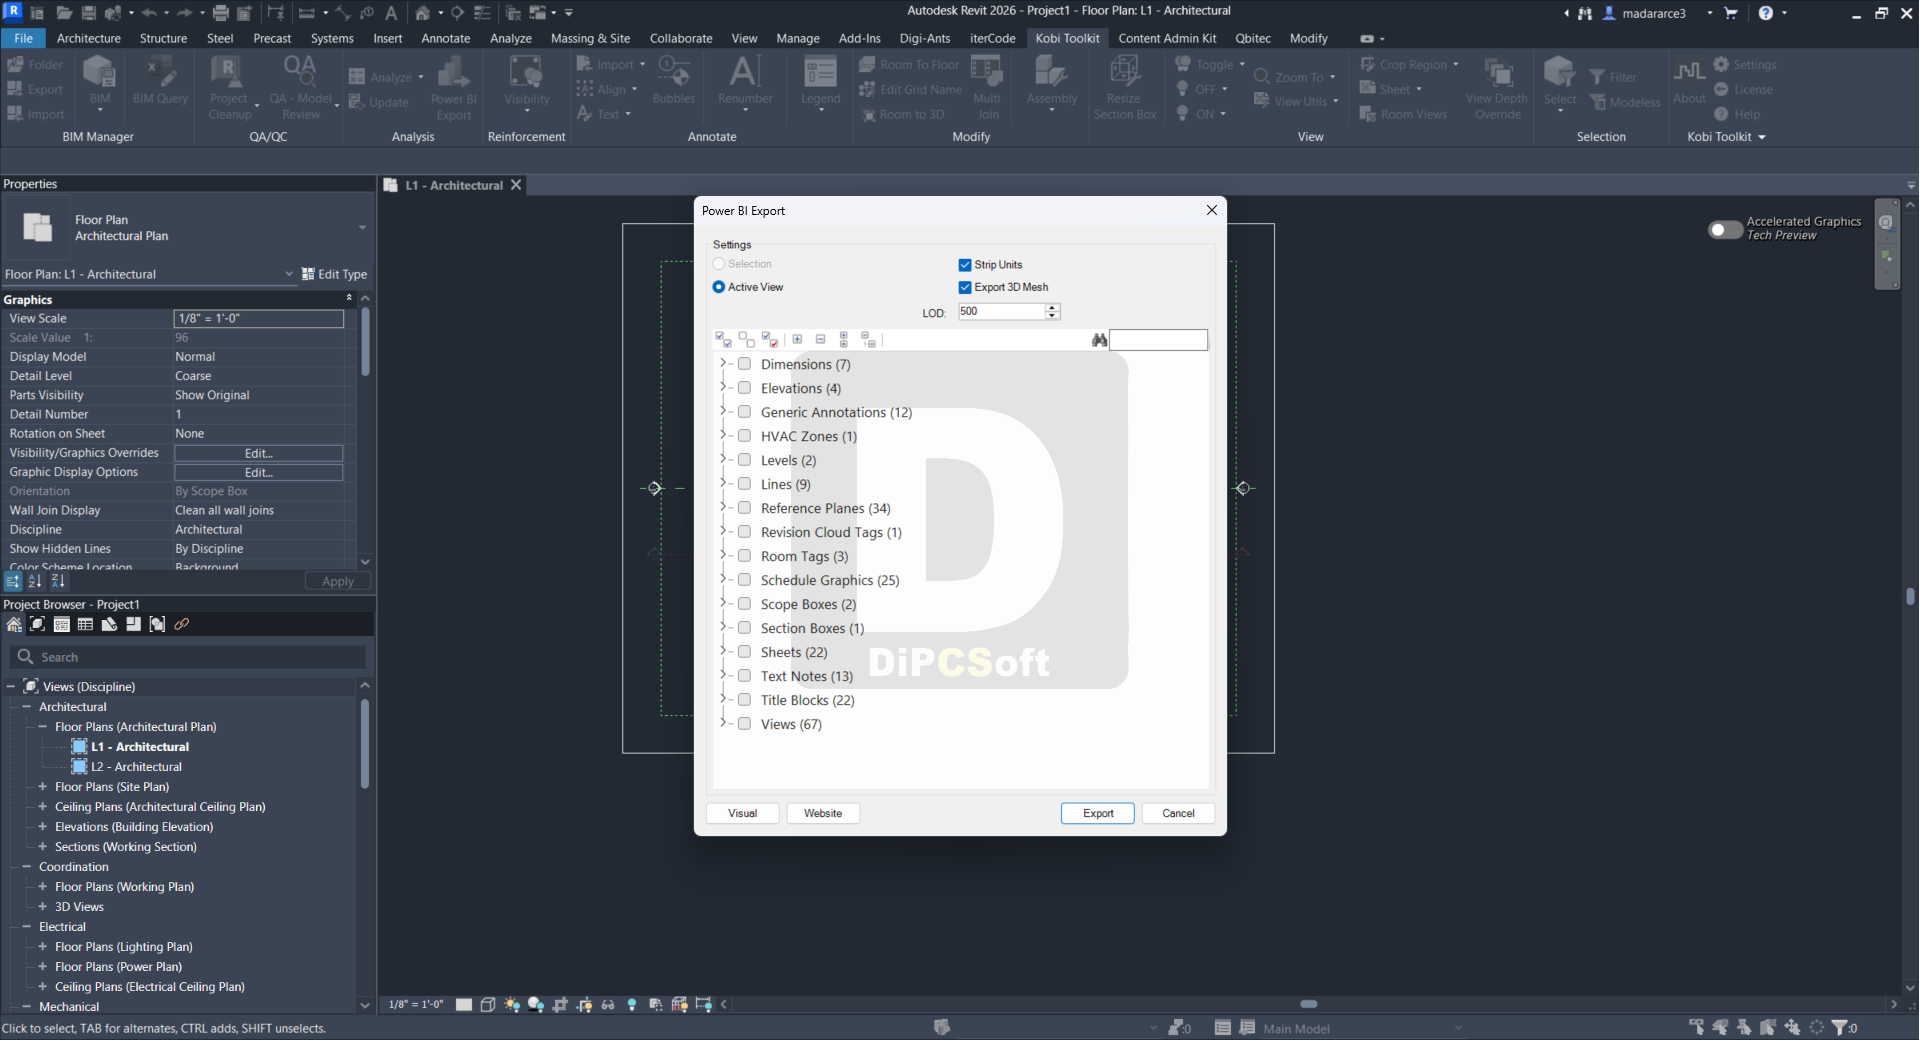
Task: Check the Sheets (22) checkbox
Action: (744, 652)
